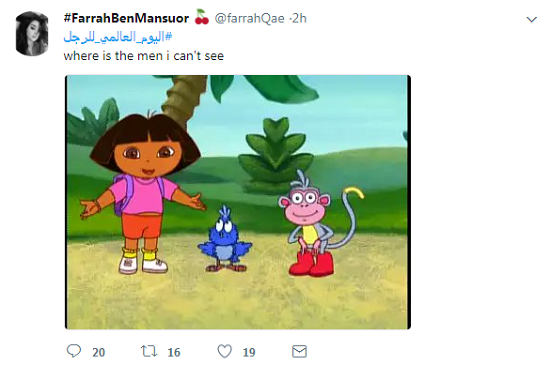Click the reply speech bubble icon

(74, 351)
